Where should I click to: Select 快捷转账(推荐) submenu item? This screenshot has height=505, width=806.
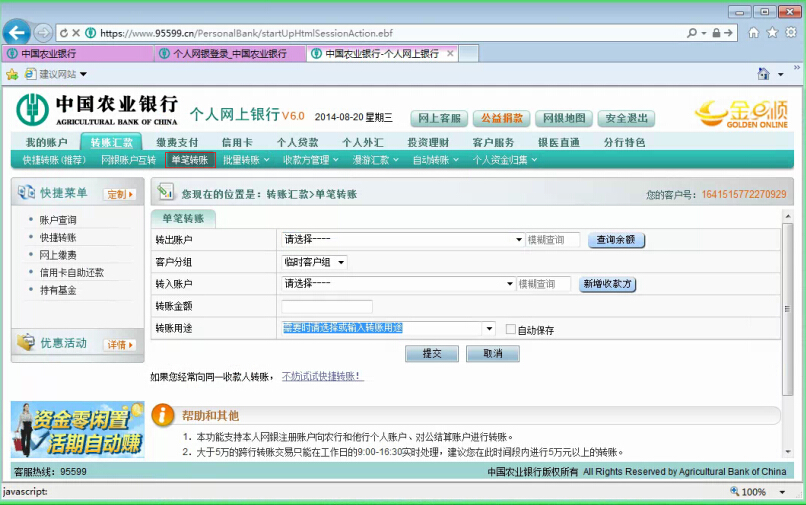point(54,160)
